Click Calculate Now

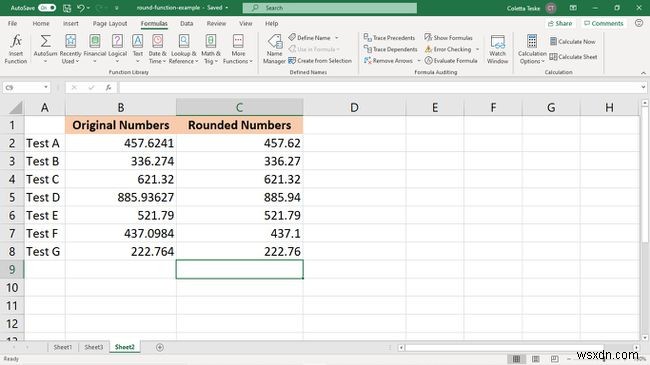click(572, 41)
